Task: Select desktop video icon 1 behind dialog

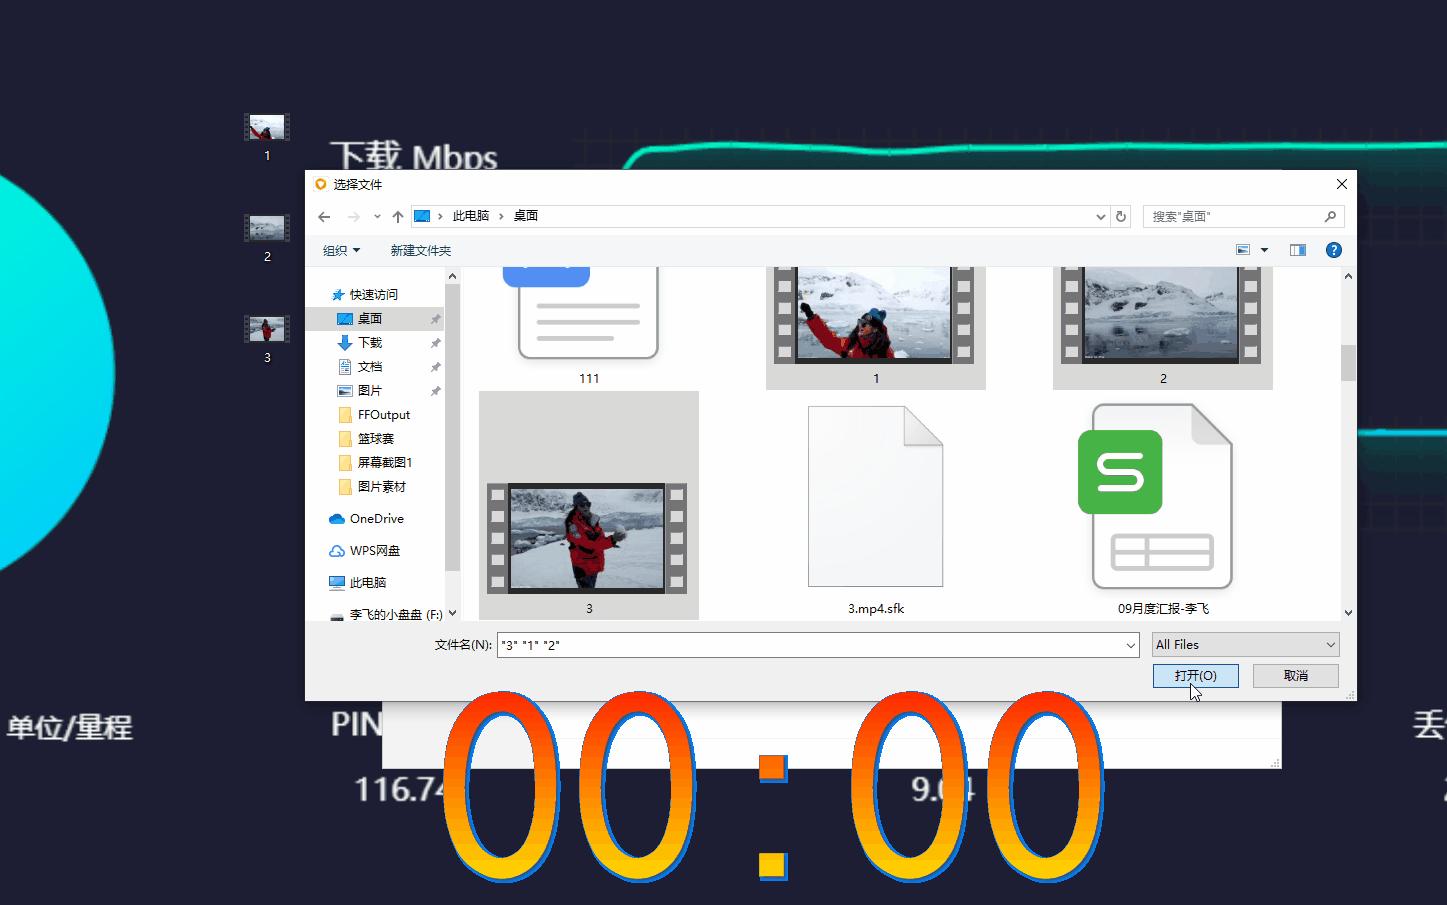Action: [x=267, y=138]
